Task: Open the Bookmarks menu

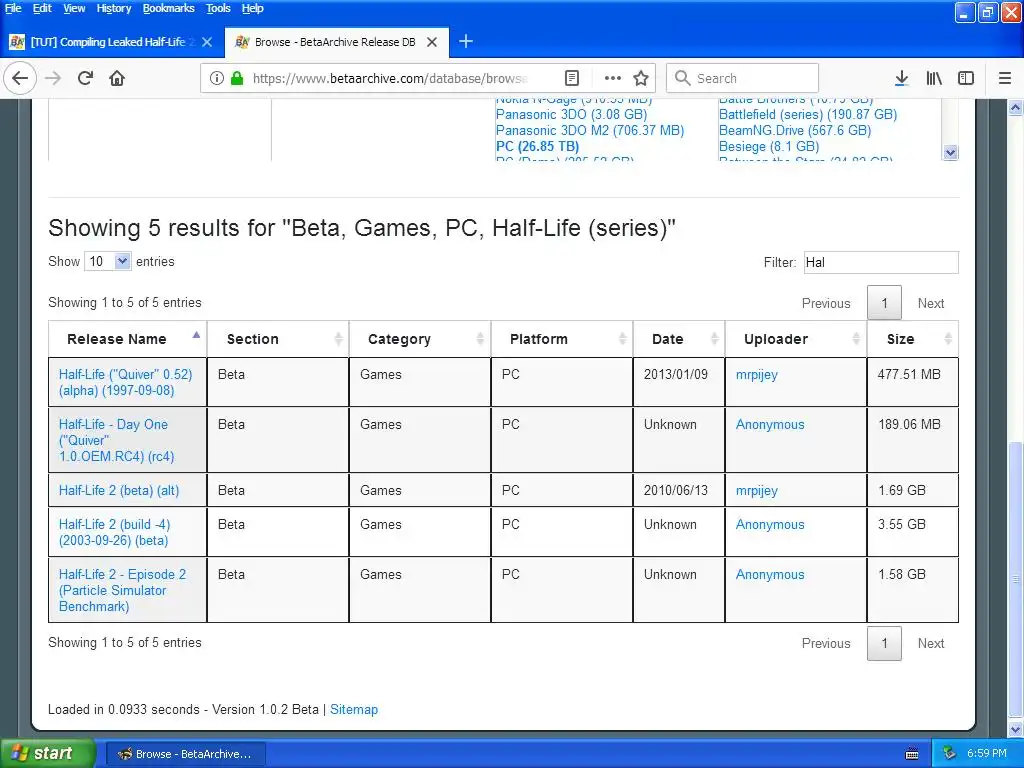Action: [x=168, y=8]
